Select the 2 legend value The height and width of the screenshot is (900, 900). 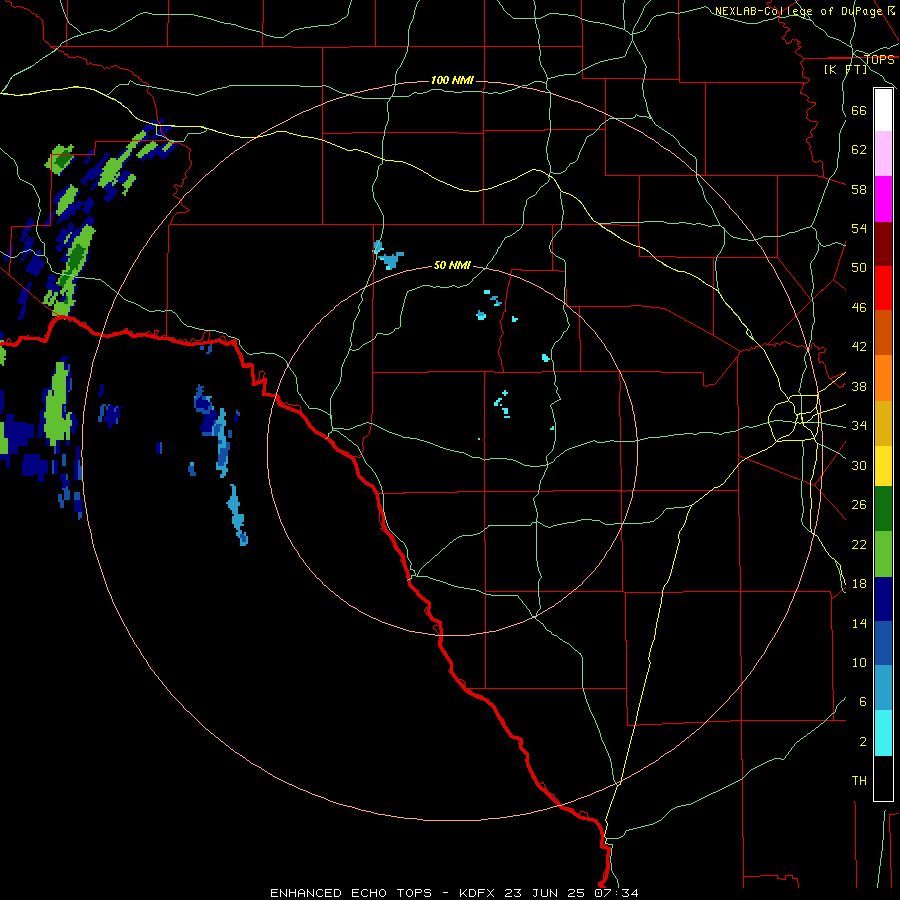pos(863,742)
